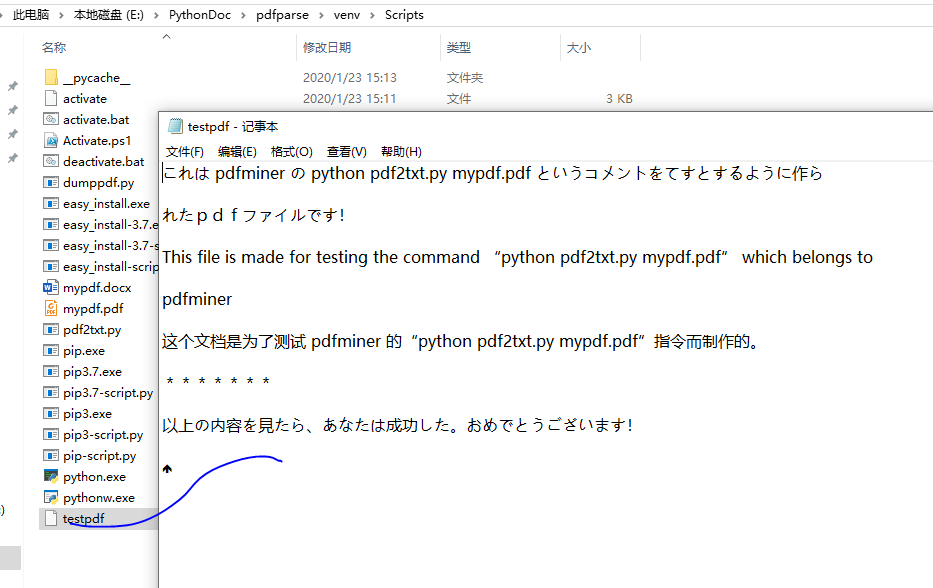This screenshot has width=933, height=588.
Task: Click the dumppdf.py file icon
Action: [x=51, y=182]
